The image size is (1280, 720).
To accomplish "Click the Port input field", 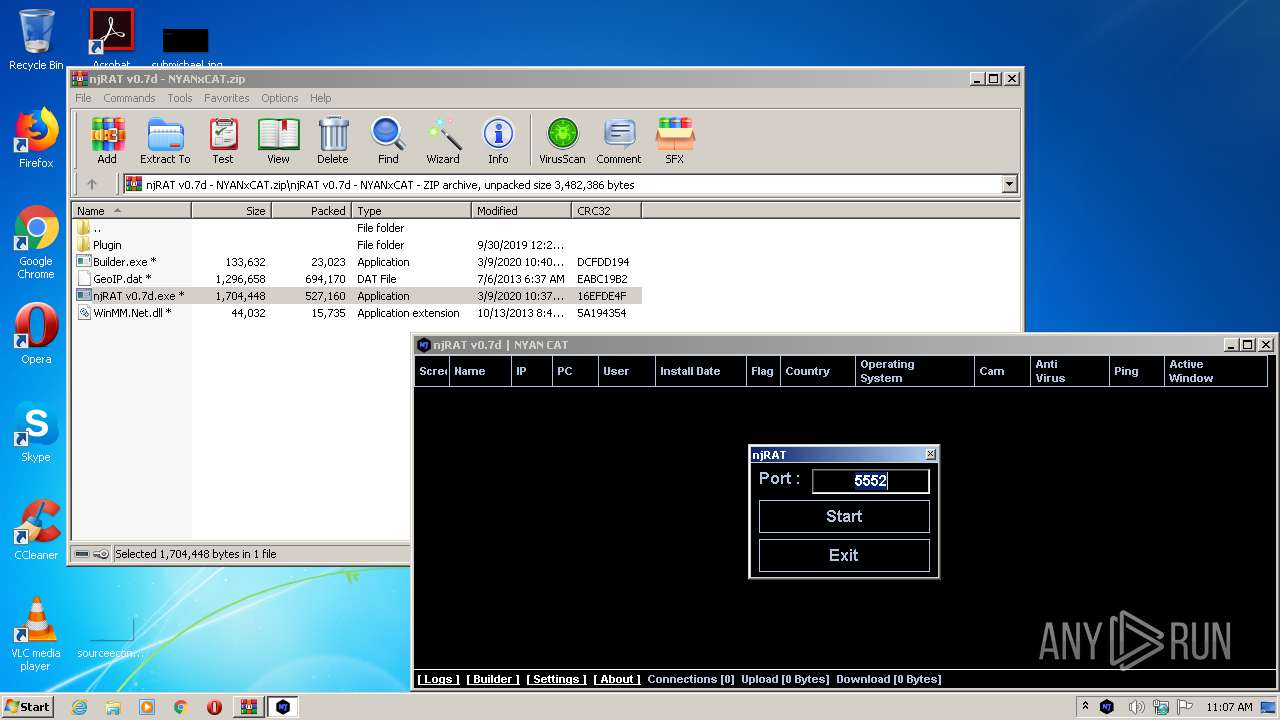I will point(870,481).
